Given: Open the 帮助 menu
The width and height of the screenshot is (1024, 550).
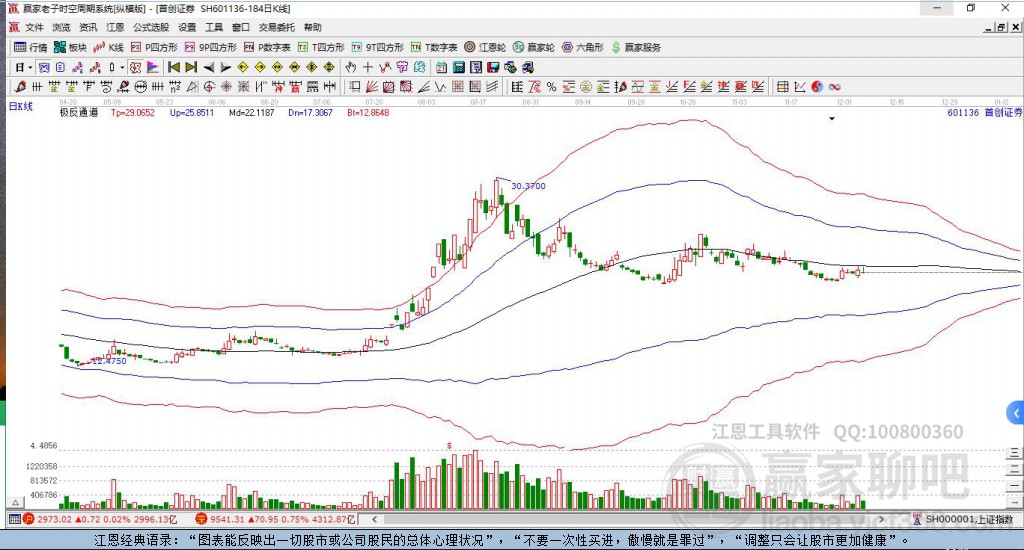Looking at the screenshot, I should [x=313, y=27].
